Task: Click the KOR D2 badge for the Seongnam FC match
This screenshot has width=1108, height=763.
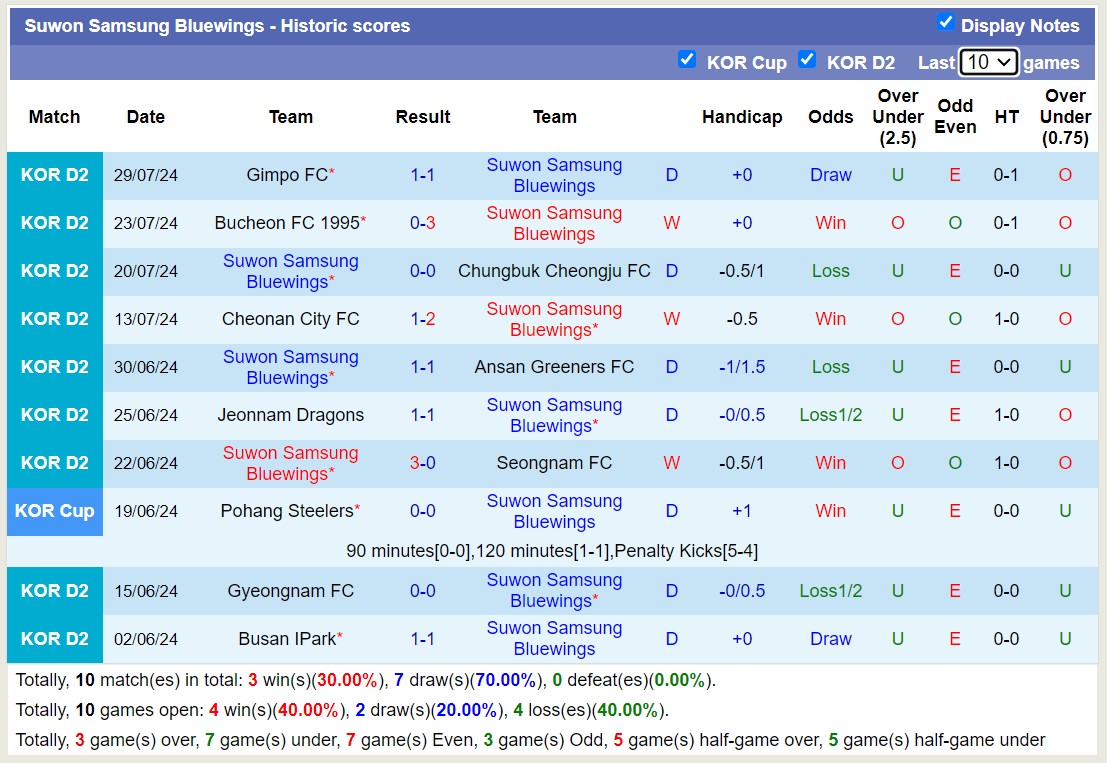Action: [x=55, y=463]
